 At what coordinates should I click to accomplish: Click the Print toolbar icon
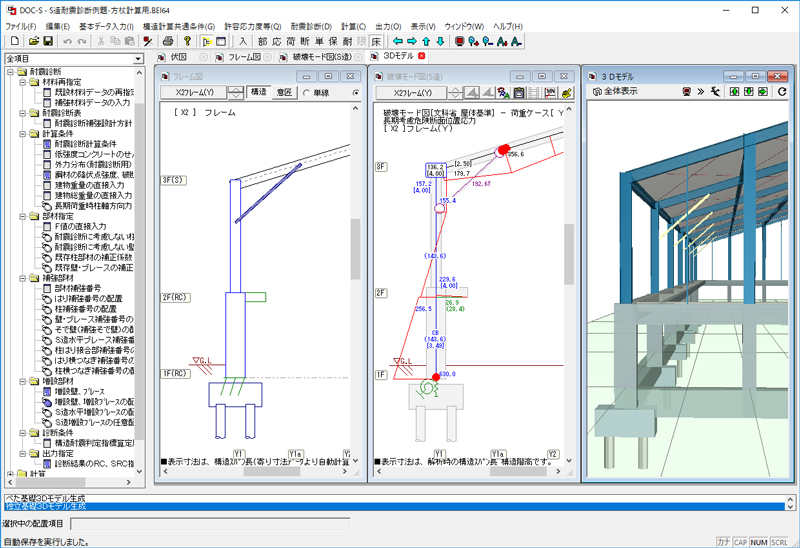(169, 41)
